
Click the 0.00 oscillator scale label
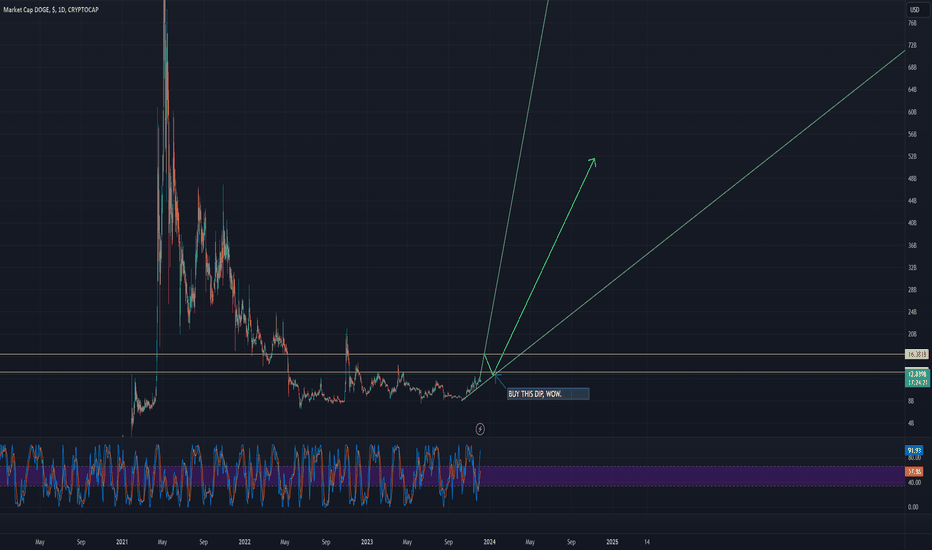(x=914, y=507)
